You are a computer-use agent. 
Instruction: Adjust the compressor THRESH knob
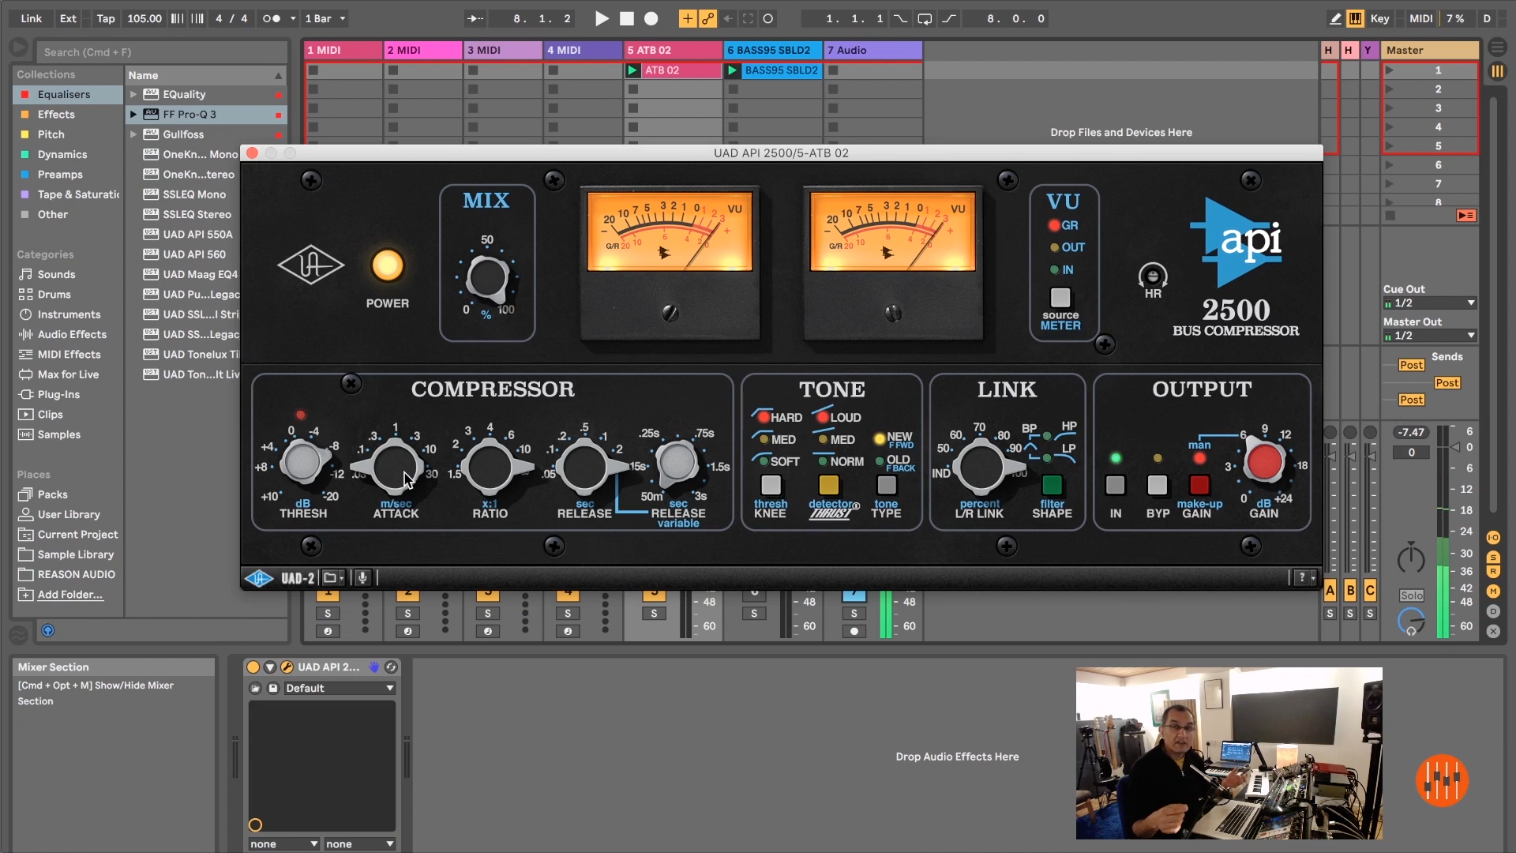[302, 463]
